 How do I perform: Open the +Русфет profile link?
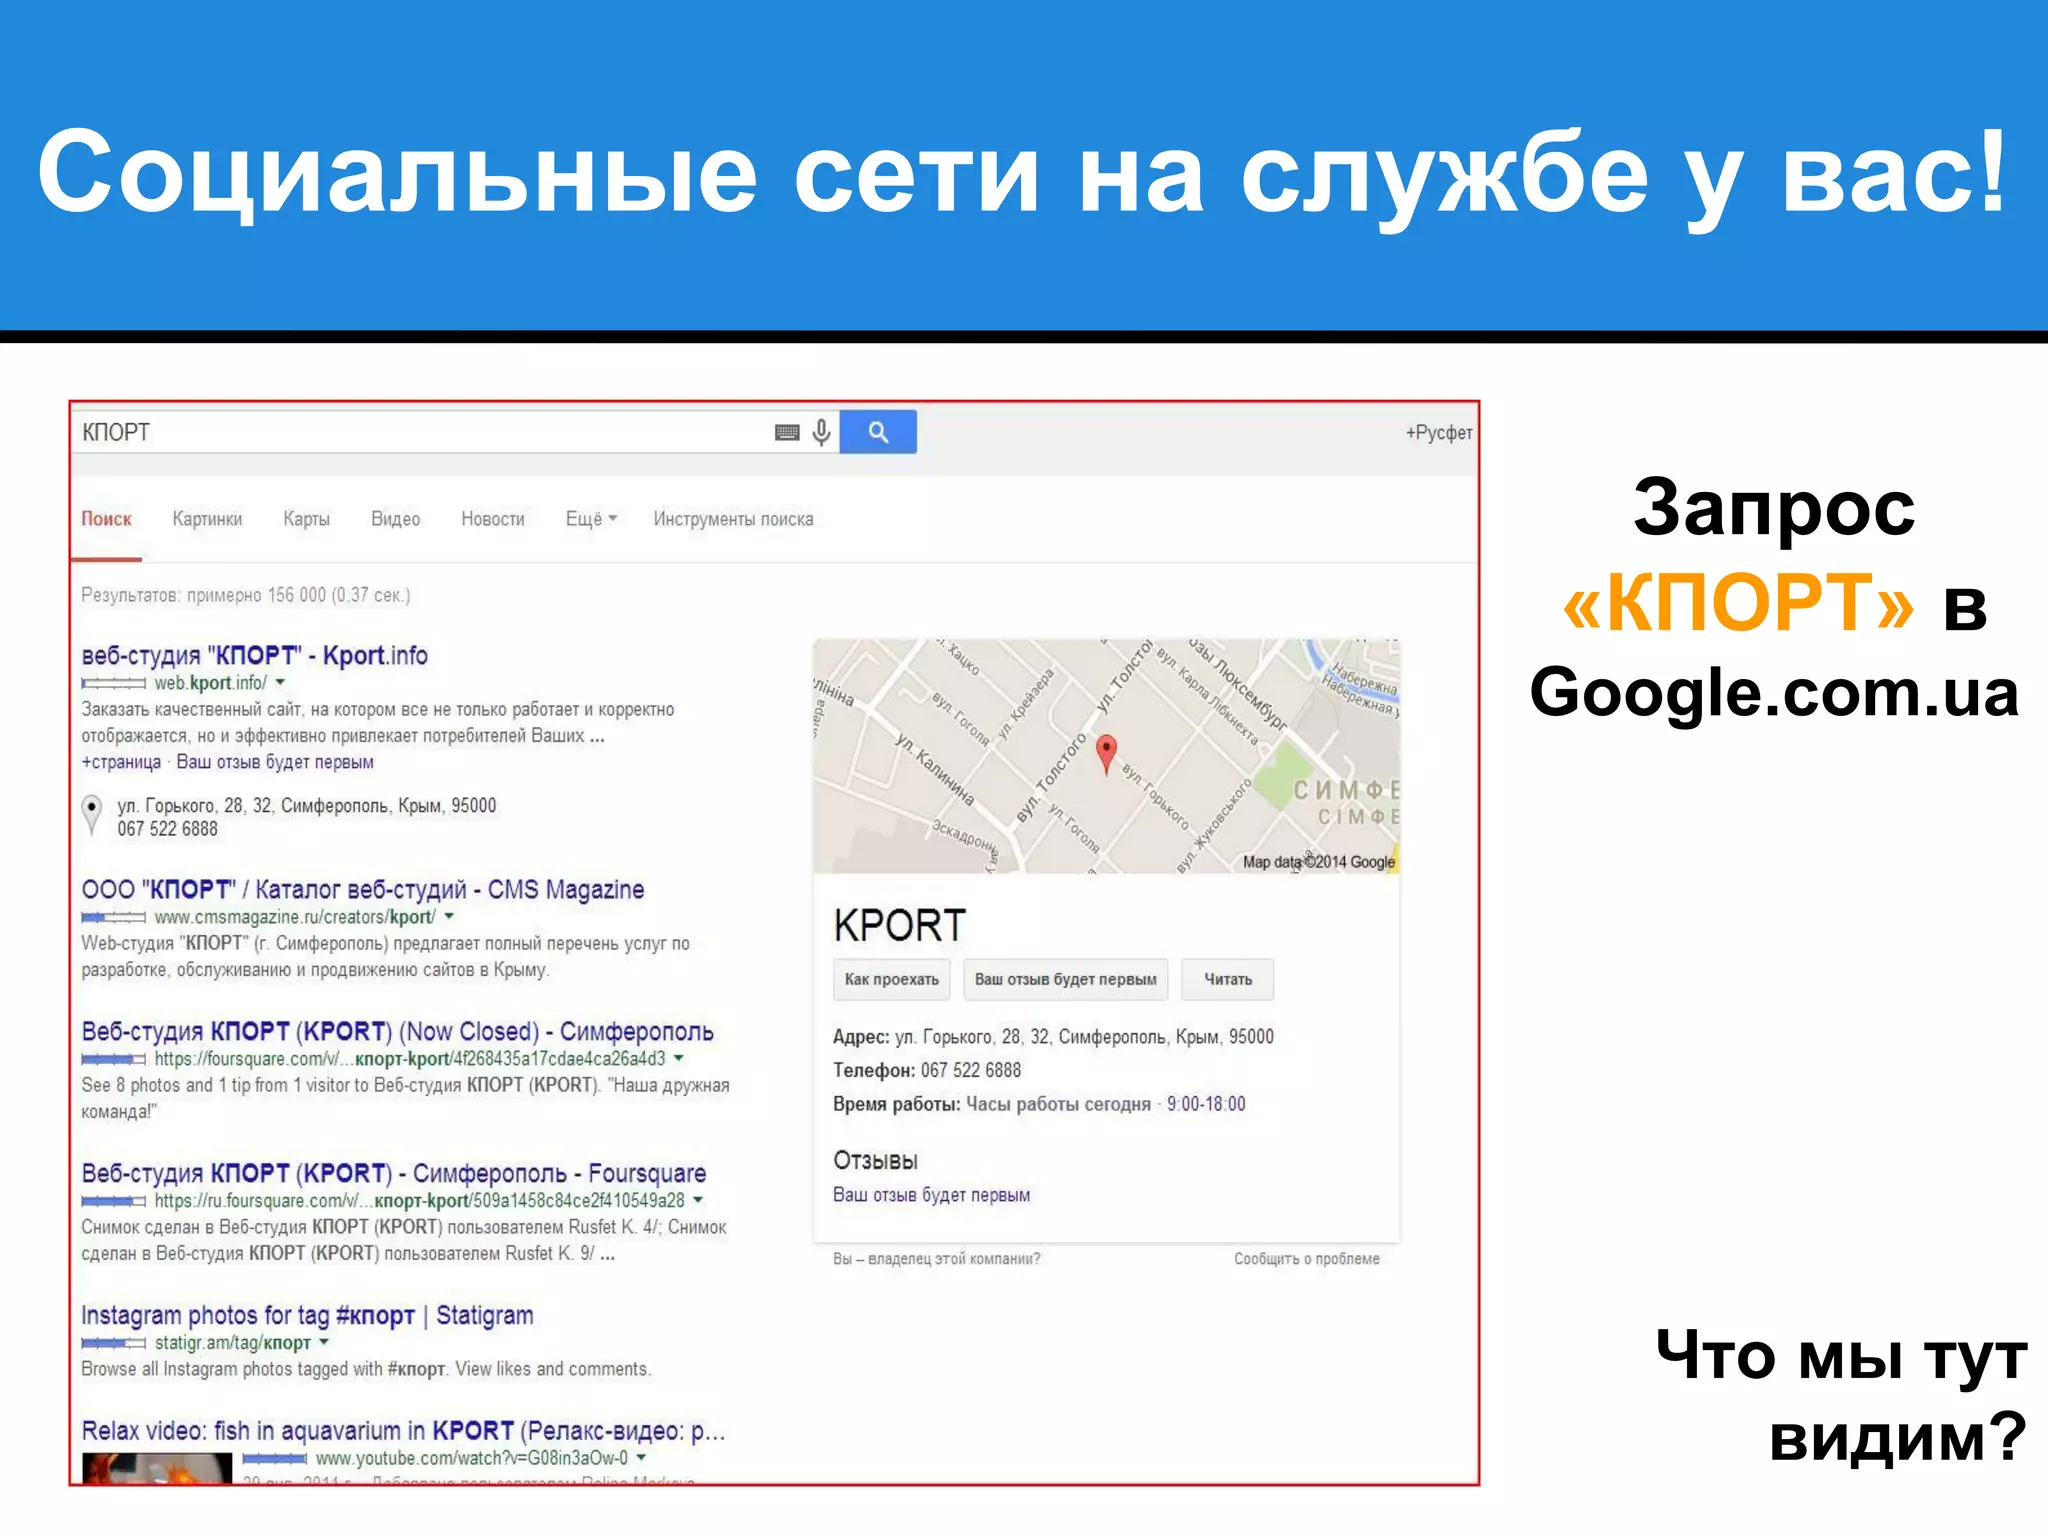point(1439,432)
